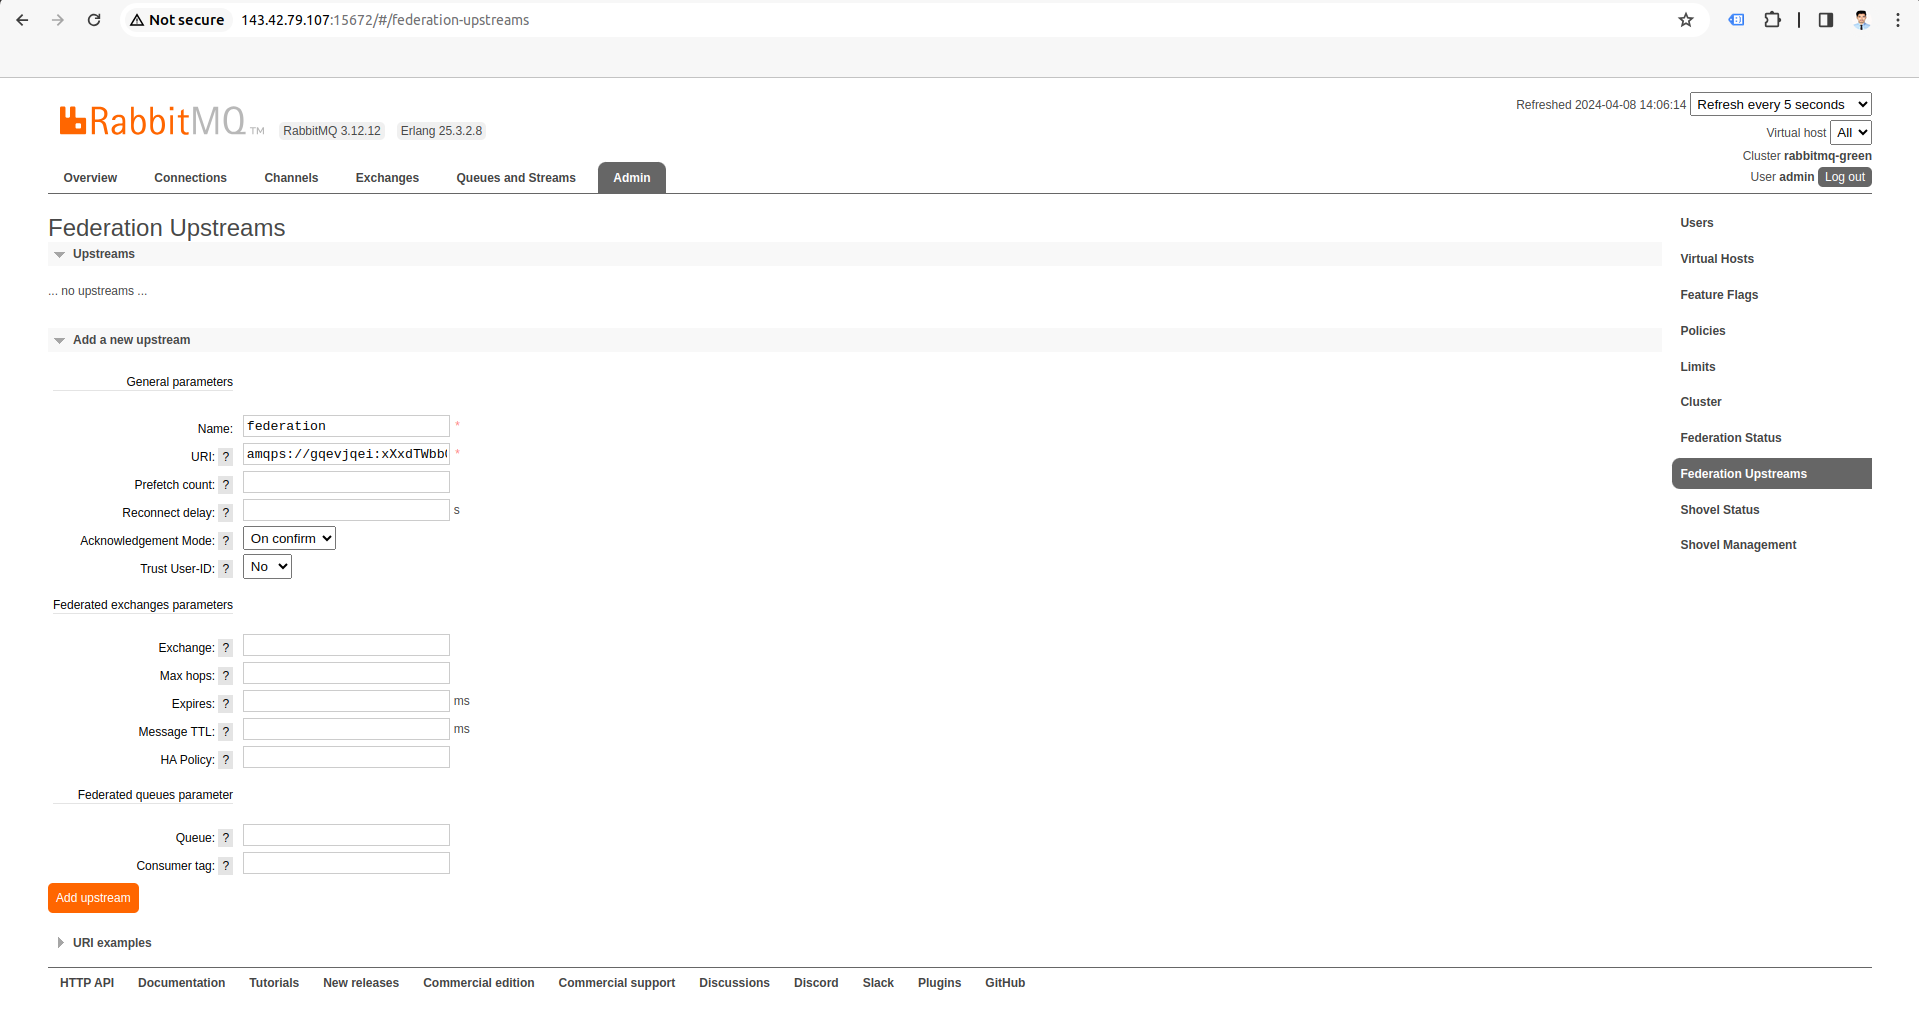Change the refresh interval dropdown

tap(1780, 105)
